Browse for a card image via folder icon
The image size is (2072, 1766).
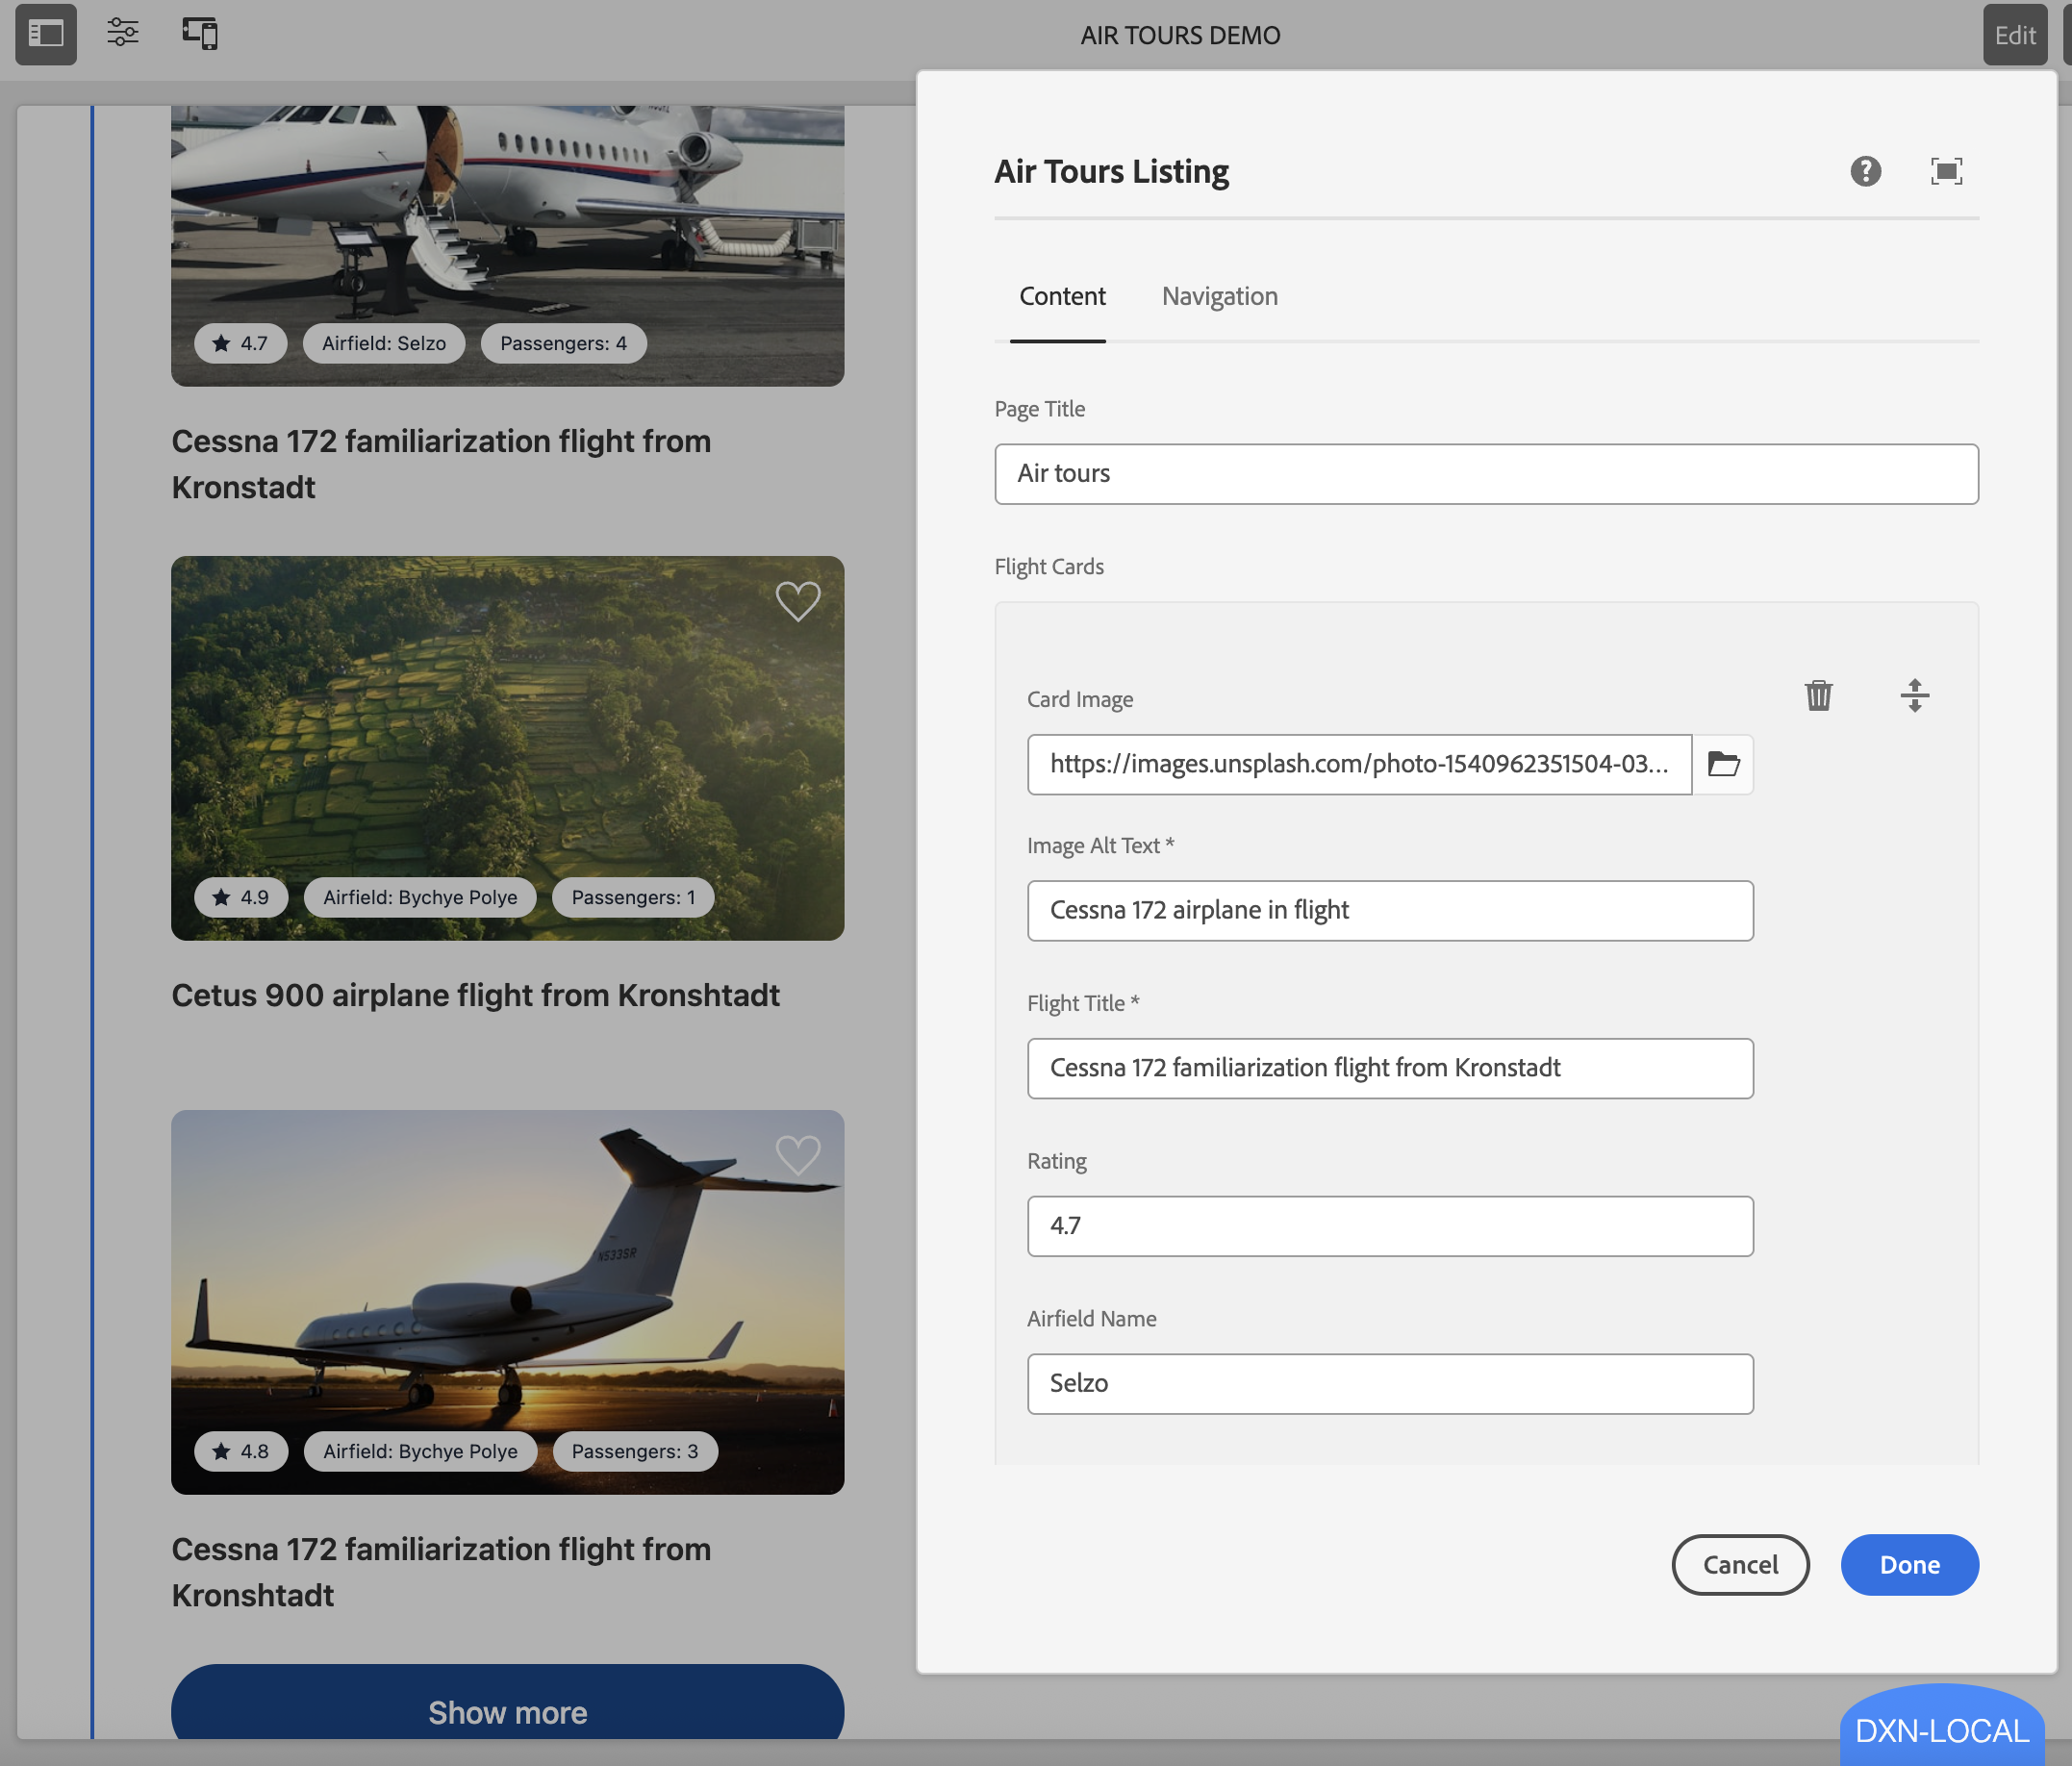tap(1722, 765)
